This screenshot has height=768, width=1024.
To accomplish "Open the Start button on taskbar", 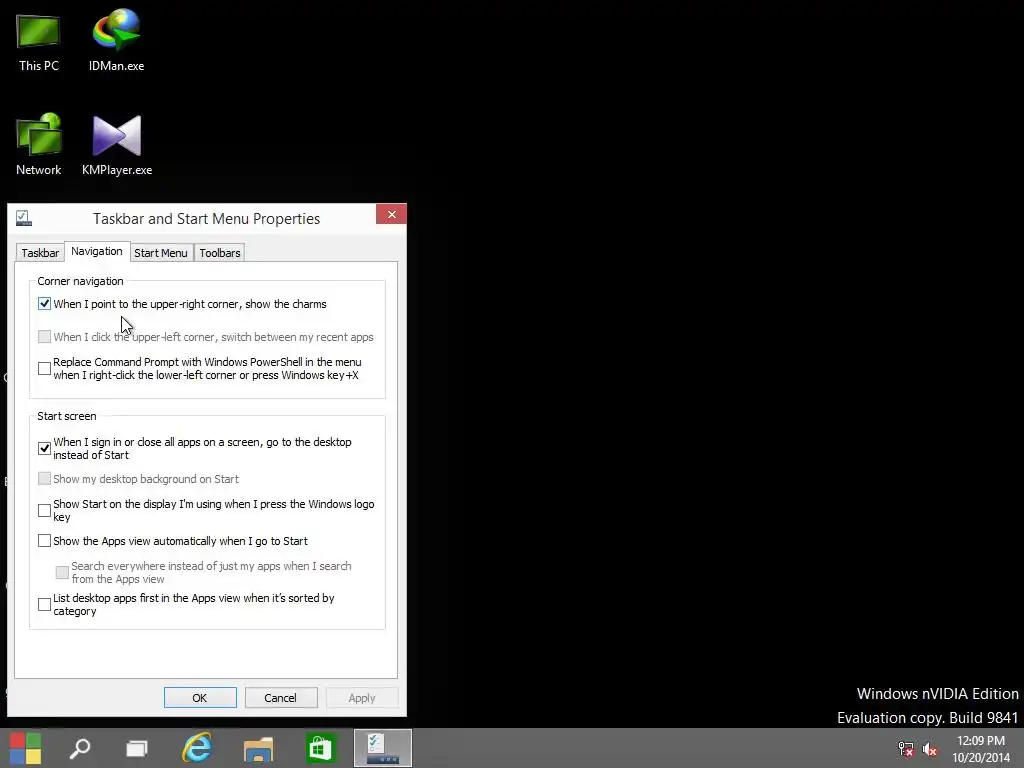I will 26,748.
